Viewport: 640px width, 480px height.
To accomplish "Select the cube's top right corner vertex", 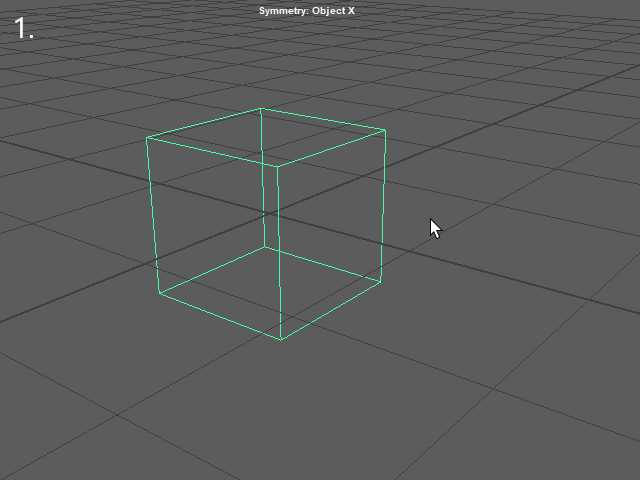I will point(385,130).
